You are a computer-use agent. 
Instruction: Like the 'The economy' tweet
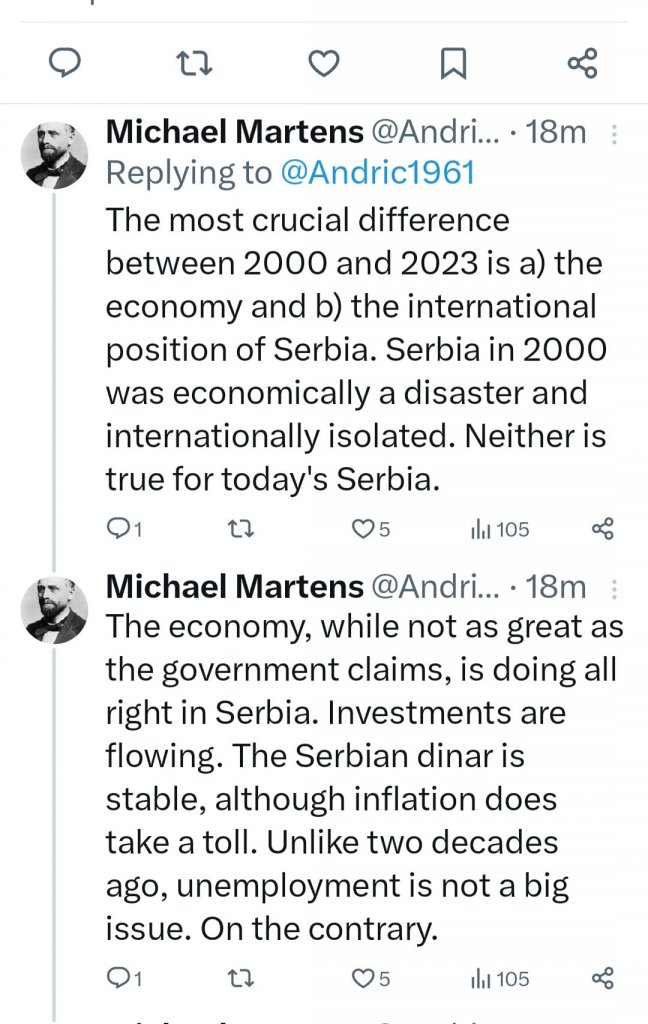pyautogui.click(x=362, y=978)
